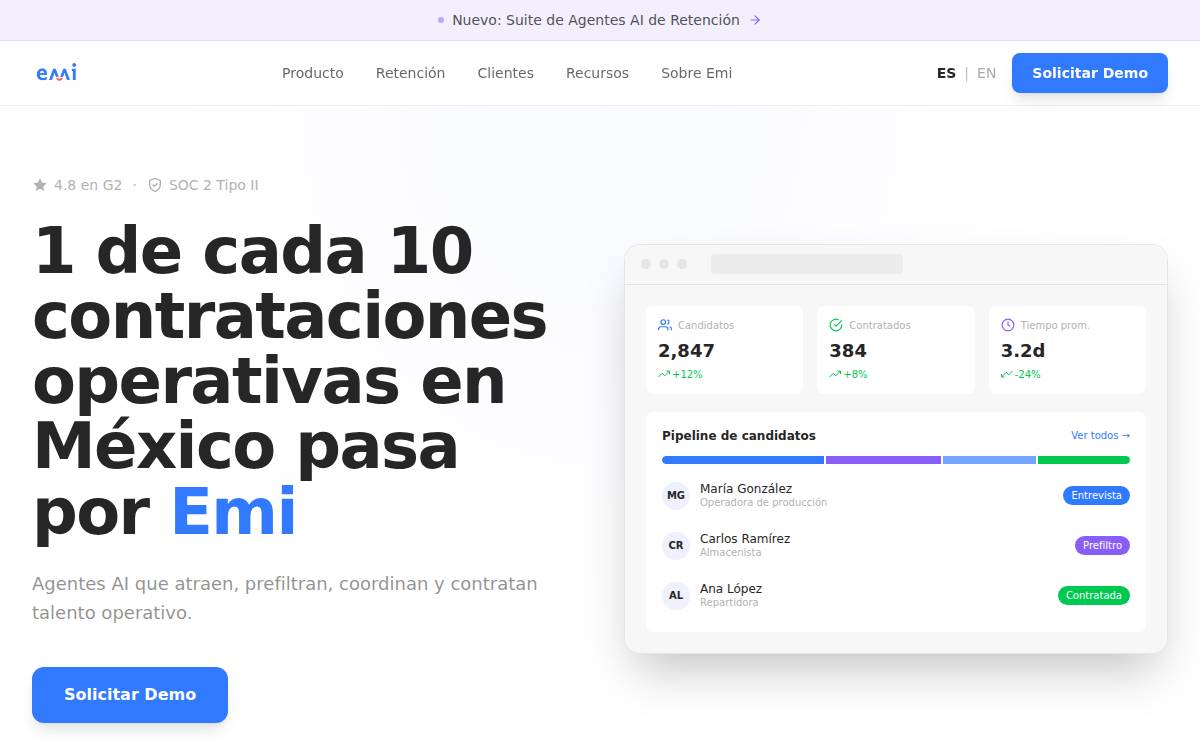Click the Almacenista label

pos(731,553)
